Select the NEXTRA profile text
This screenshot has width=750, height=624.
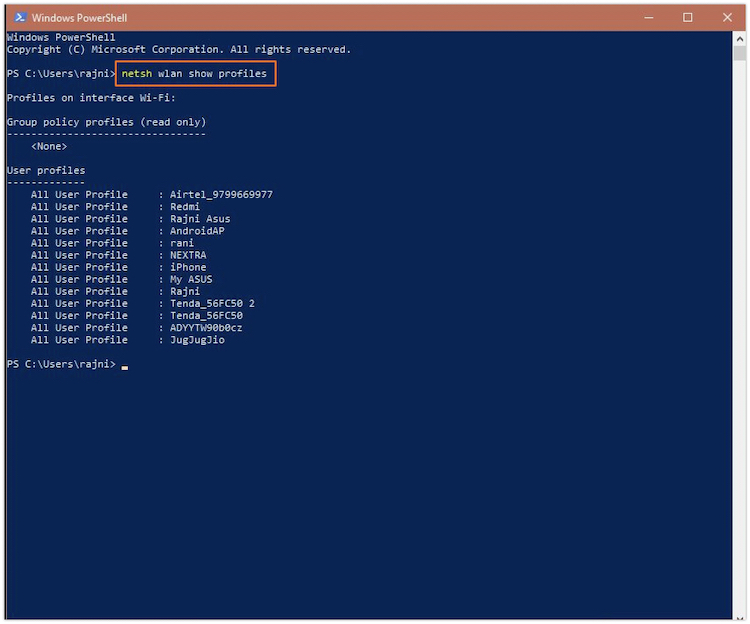tap(188, 255)
